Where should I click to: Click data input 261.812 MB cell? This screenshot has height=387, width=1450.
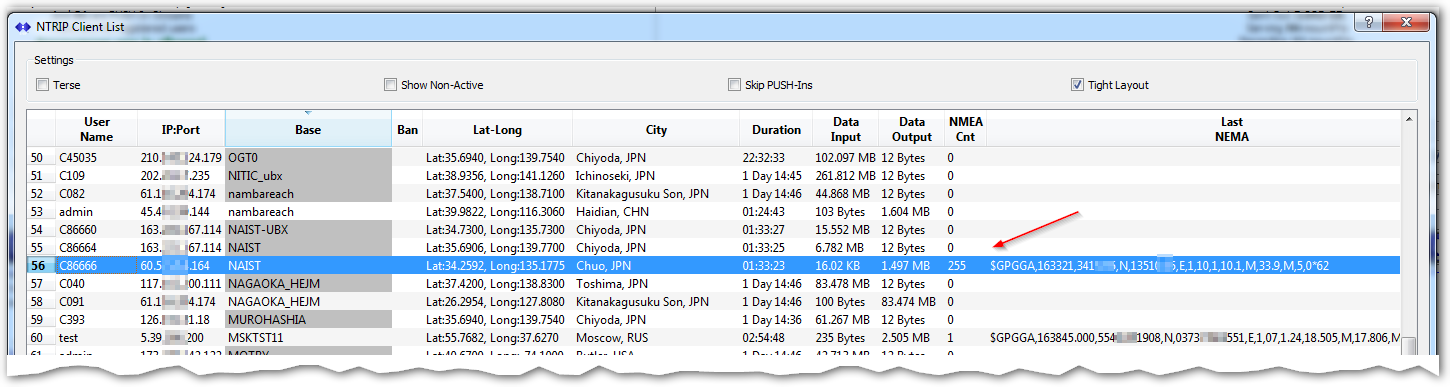[x=845, y=175]
